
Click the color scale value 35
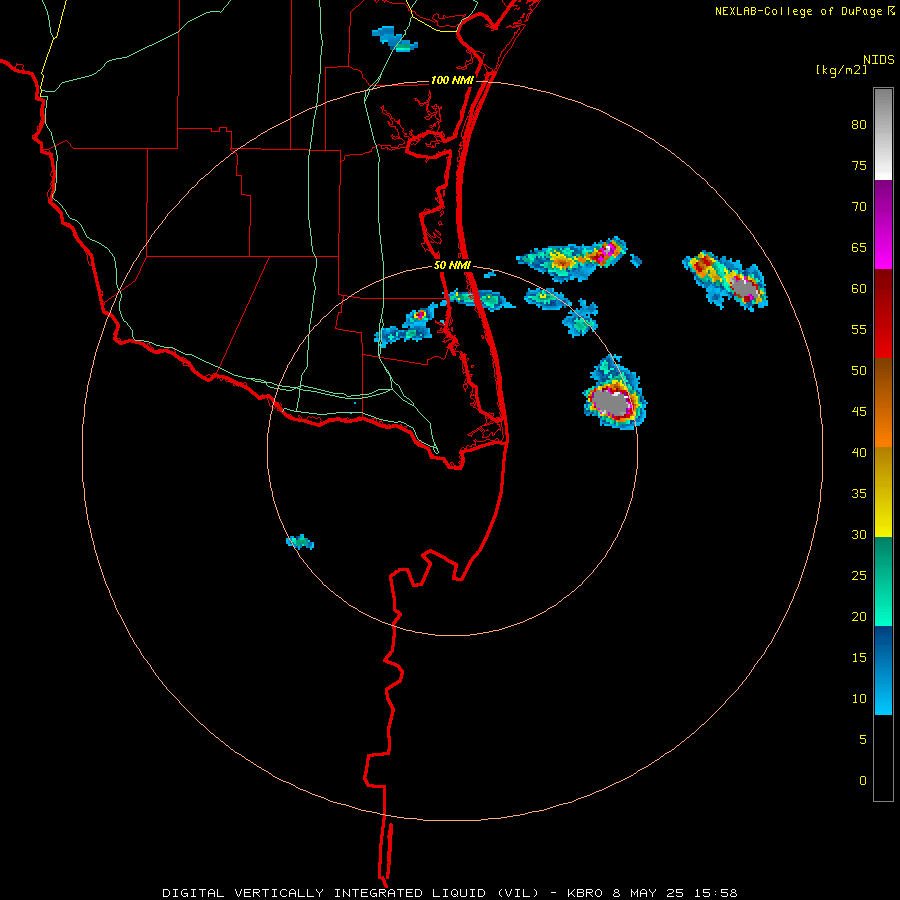pos(859,494)
